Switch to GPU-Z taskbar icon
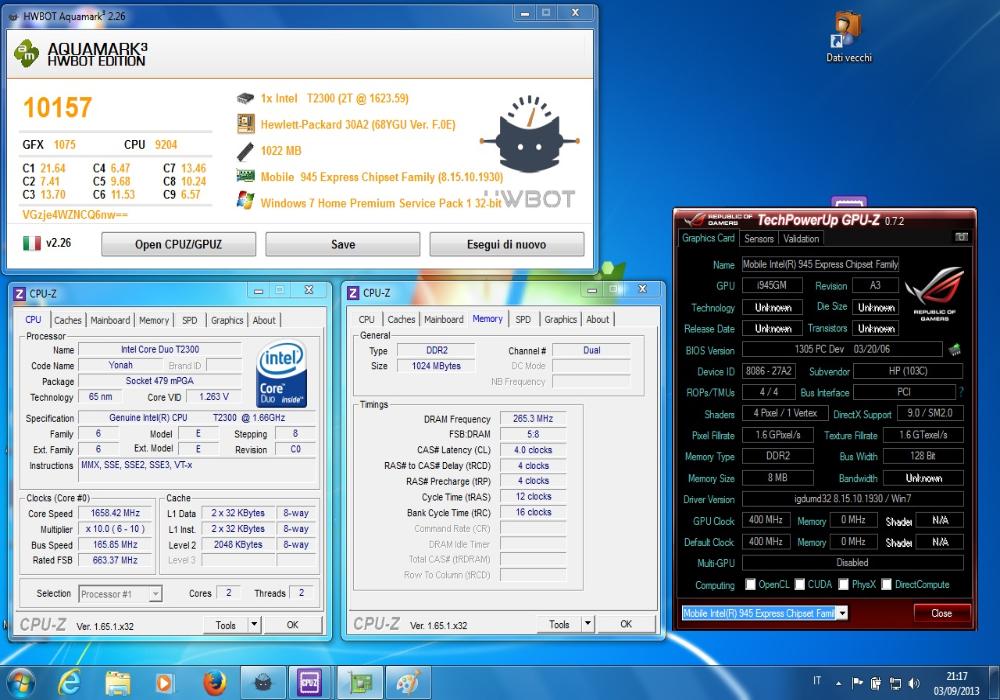The height and width of the screenshot is (700, 1000). (360, 683)
